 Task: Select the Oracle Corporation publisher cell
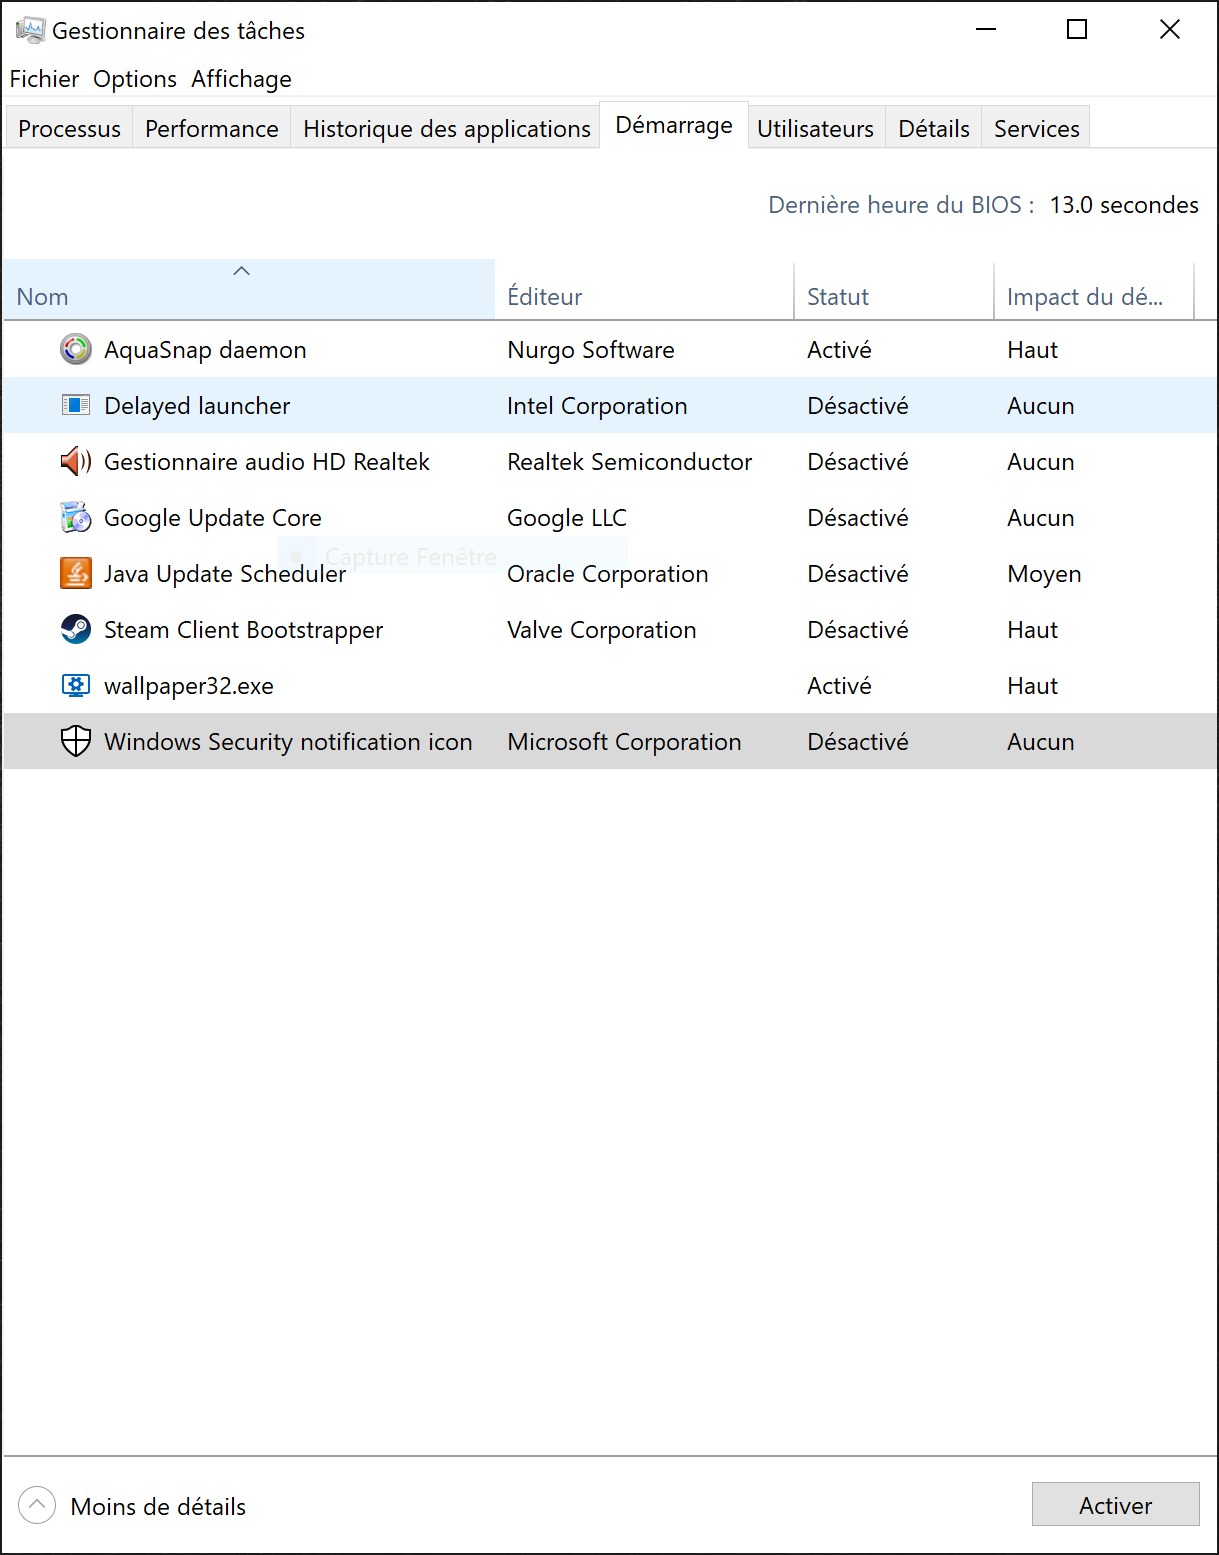607,574
